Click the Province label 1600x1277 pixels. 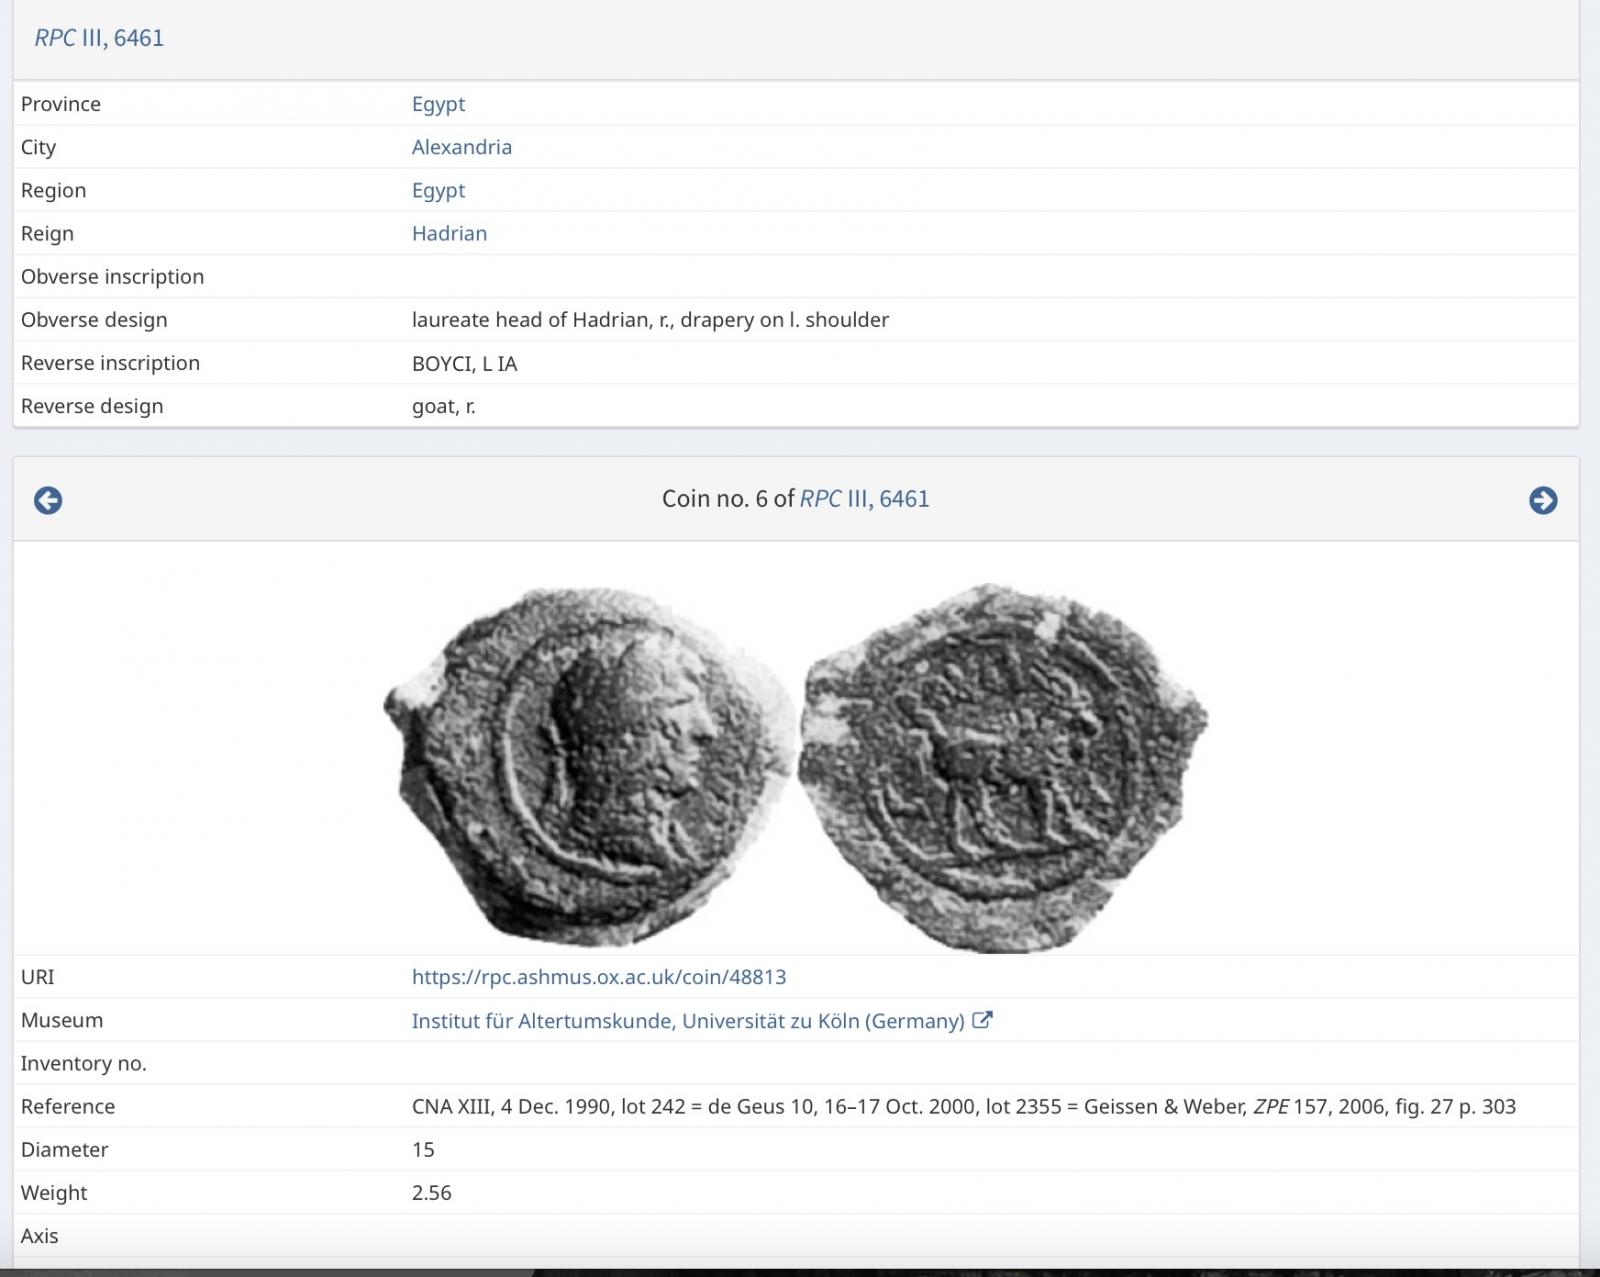[61, 104]
